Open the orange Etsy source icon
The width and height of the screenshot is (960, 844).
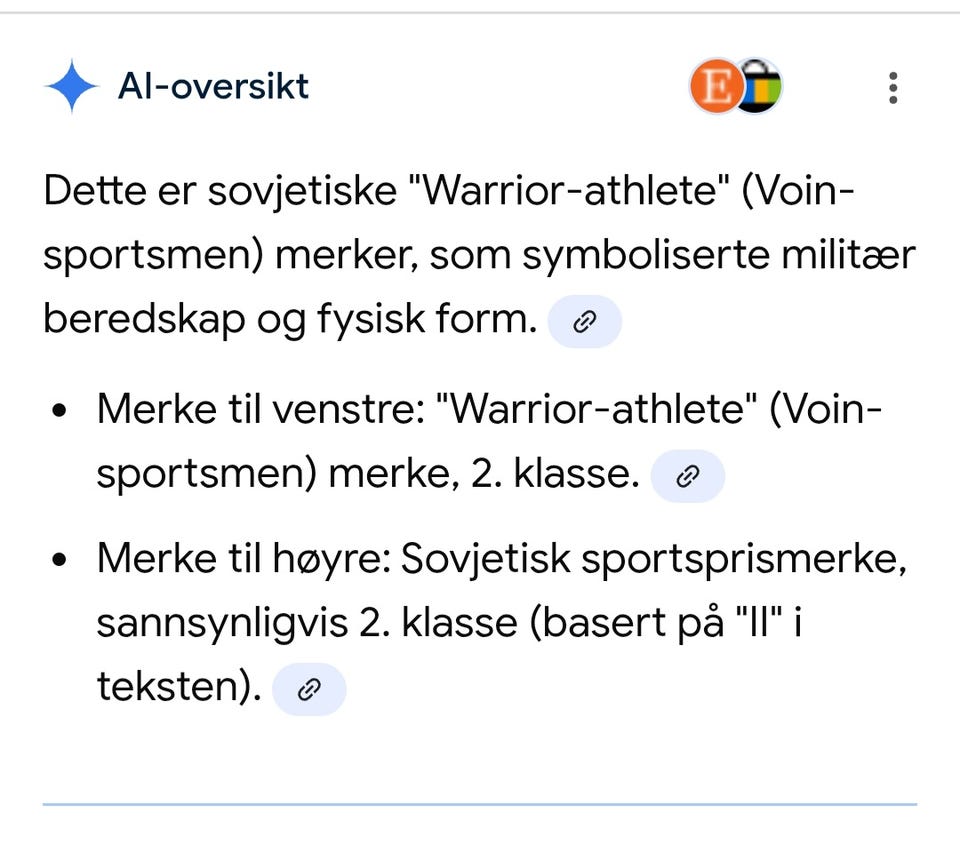716,86
